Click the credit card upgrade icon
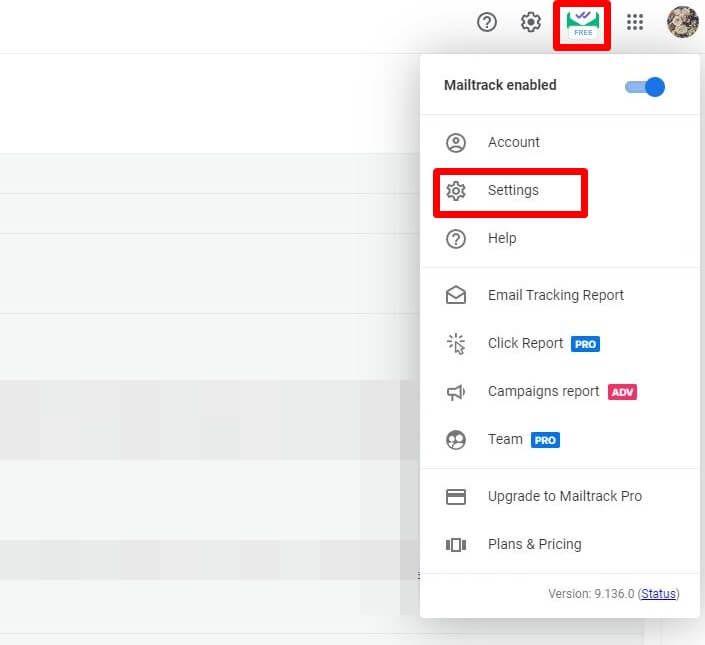Viewport: 705px width, 645px height. coord(455,497)
